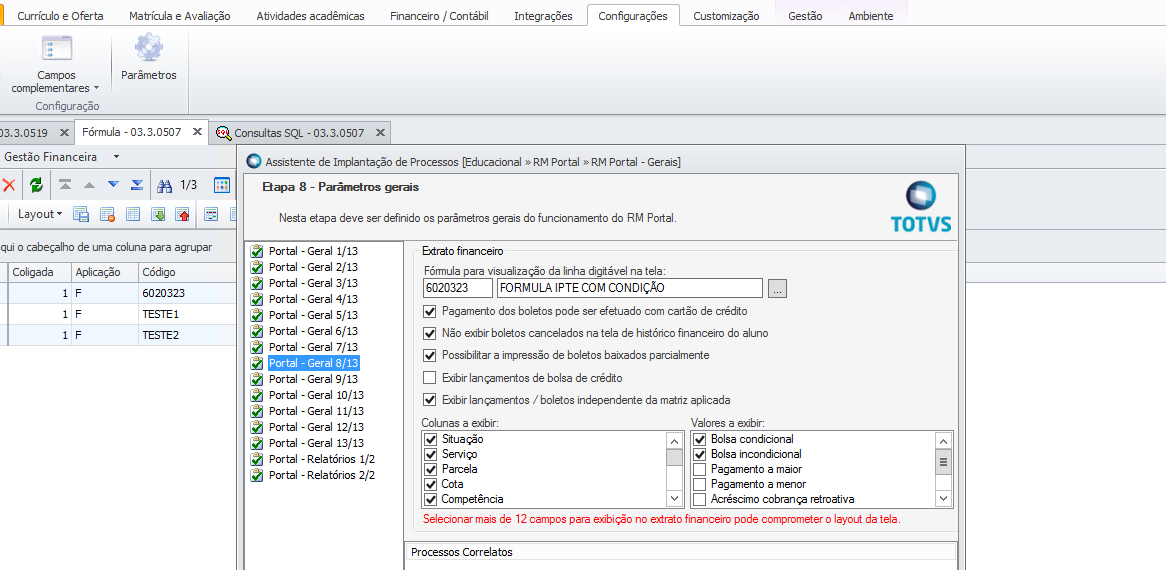1166x570 pixels.
Task: Uncheck the Serviço column checkbox
Action: [430, 454]
